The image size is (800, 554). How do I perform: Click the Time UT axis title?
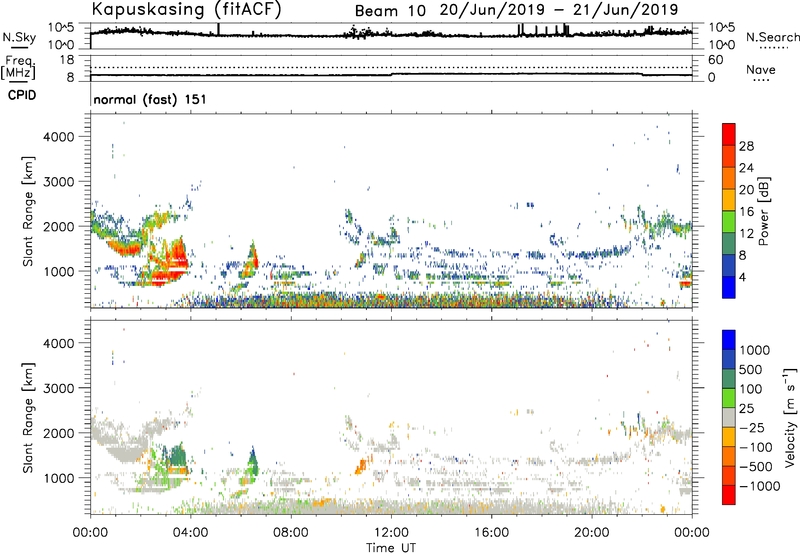(x=391, y=548)
